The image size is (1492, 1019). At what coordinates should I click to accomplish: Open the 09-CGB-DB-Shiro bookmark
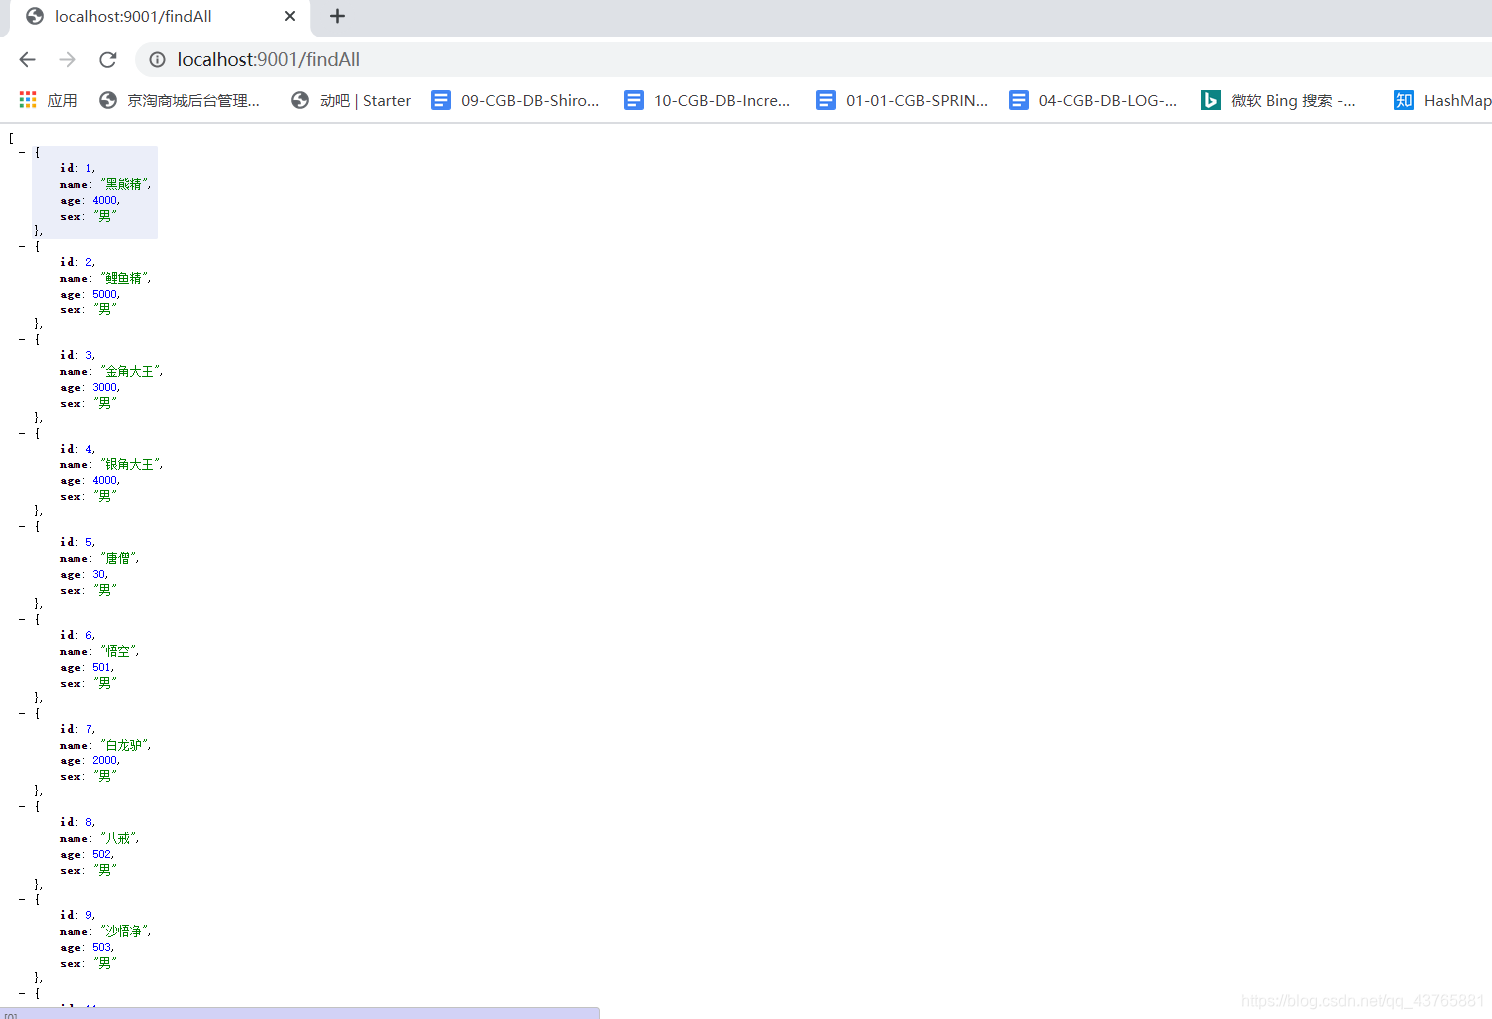[515, 100]
